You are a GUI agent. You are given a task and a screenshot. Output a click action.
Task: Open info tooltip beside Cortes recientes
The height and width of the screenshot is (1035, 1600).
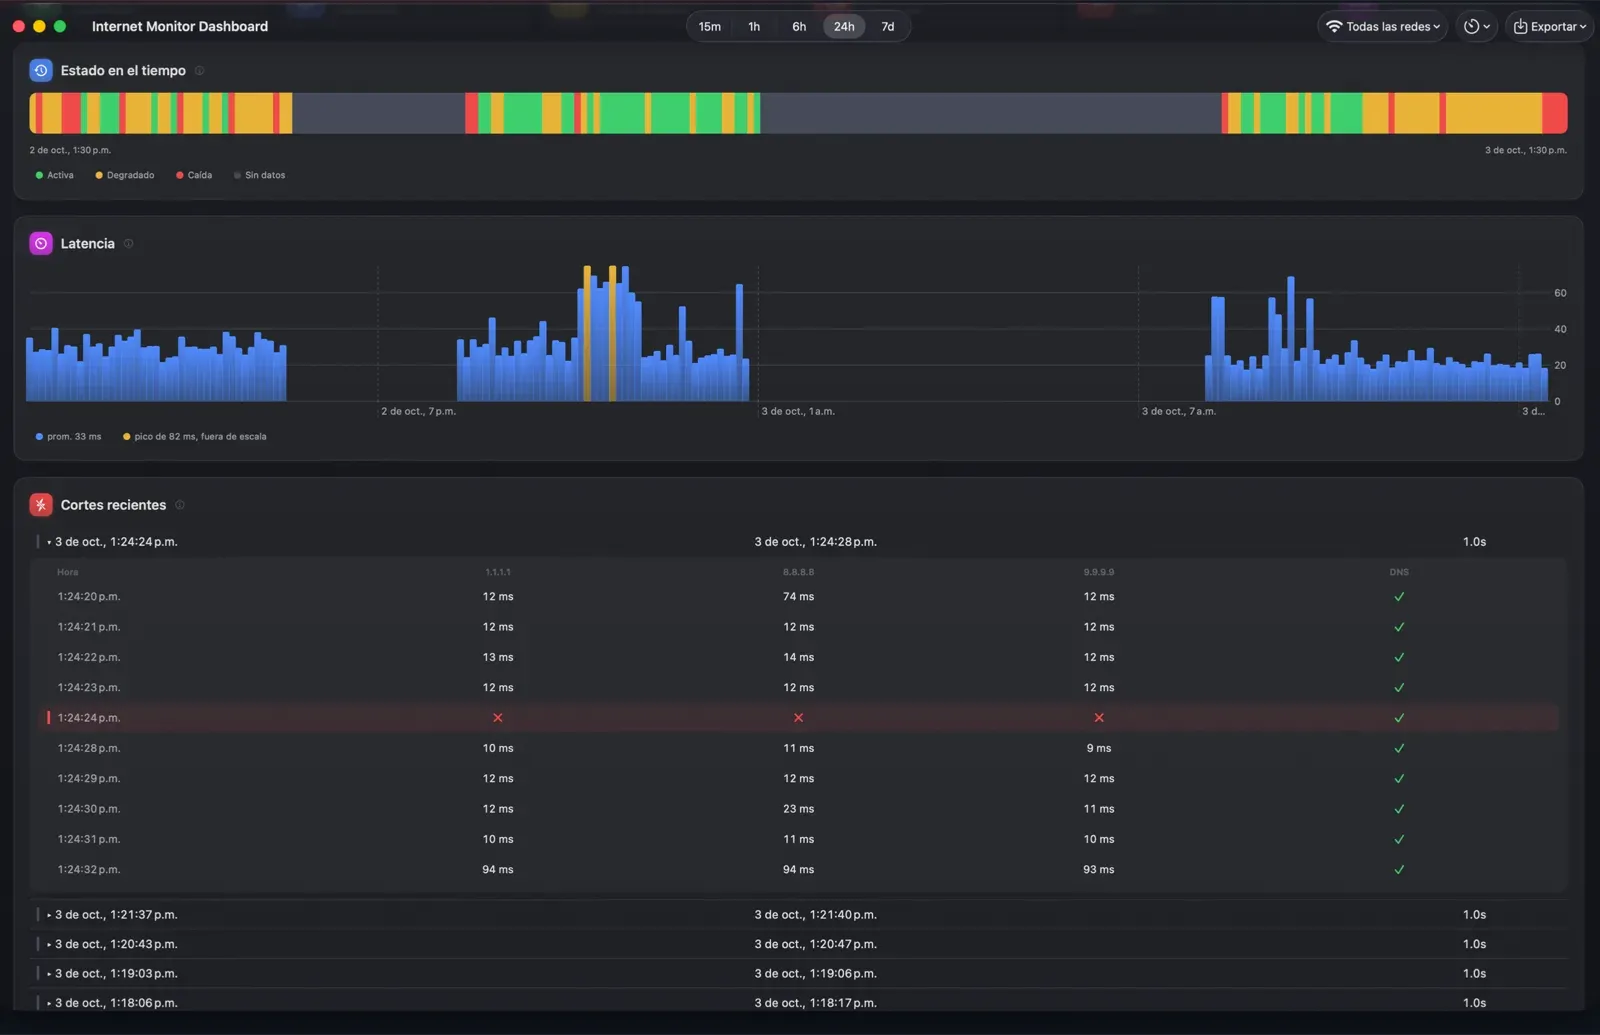tap(180, 505)
